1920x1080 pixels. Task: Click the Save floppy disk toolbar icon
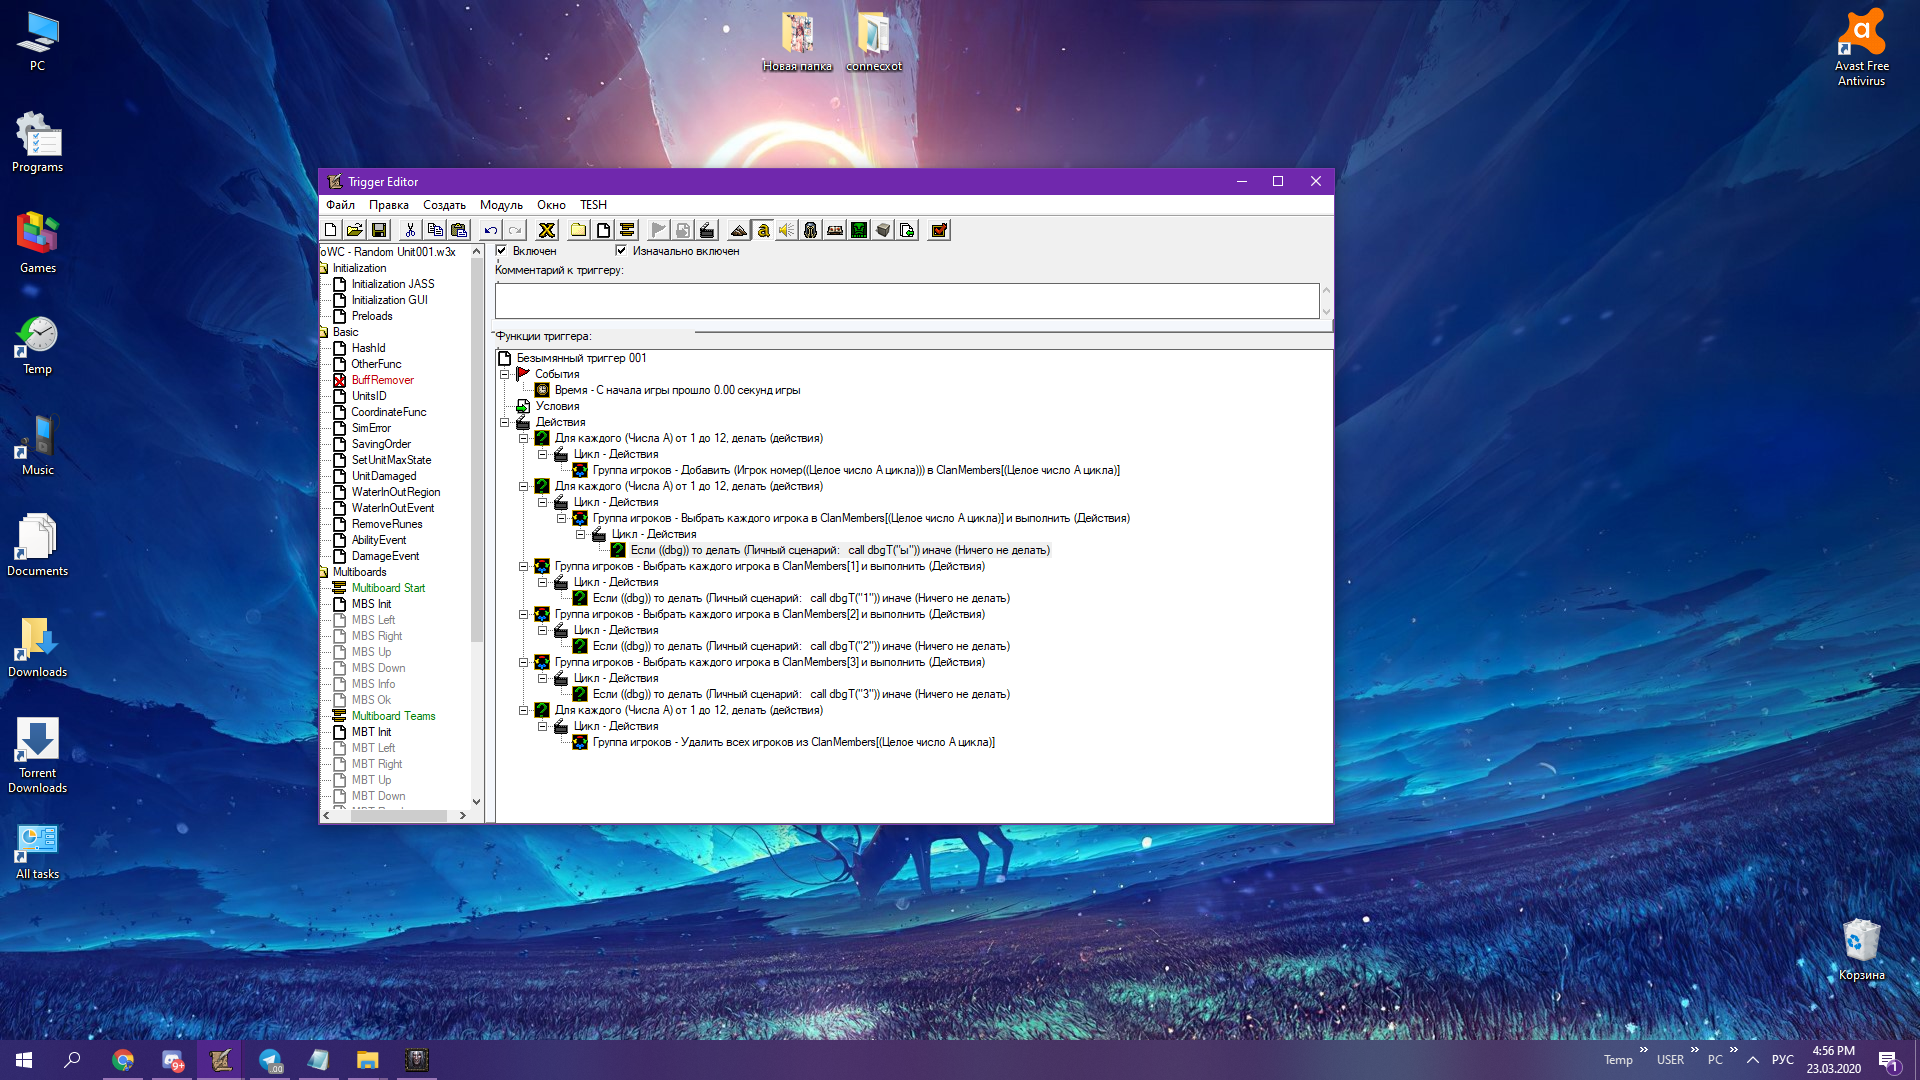(x=379, y=230)
